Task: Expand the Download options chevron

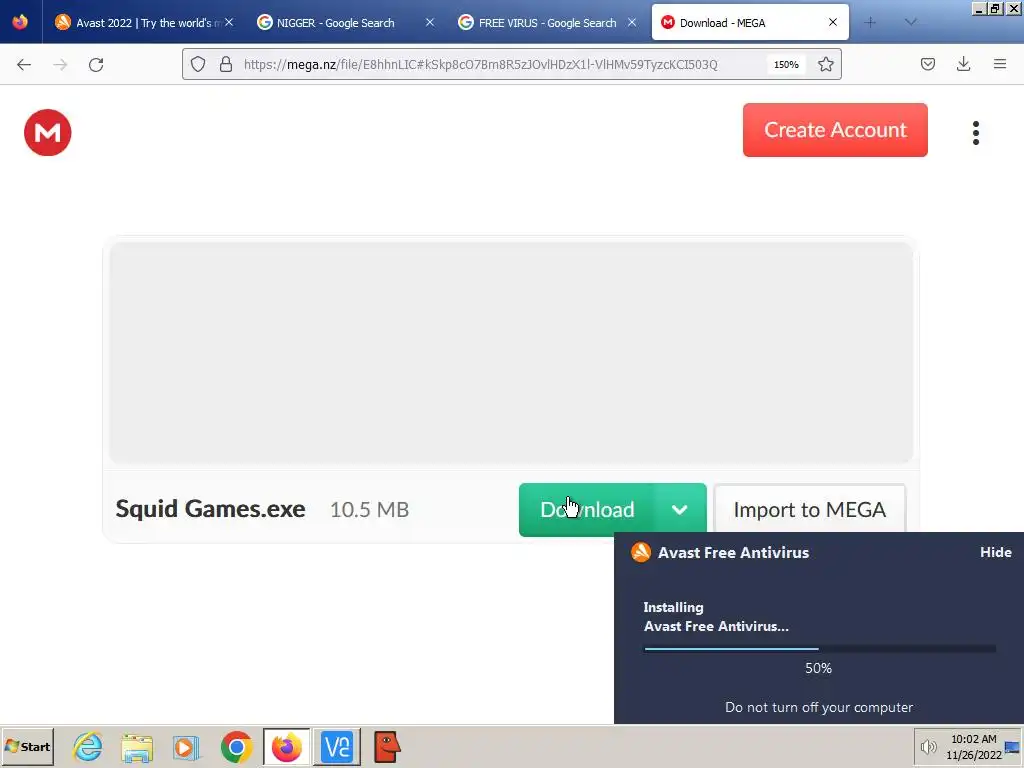Action: [680, 510]
